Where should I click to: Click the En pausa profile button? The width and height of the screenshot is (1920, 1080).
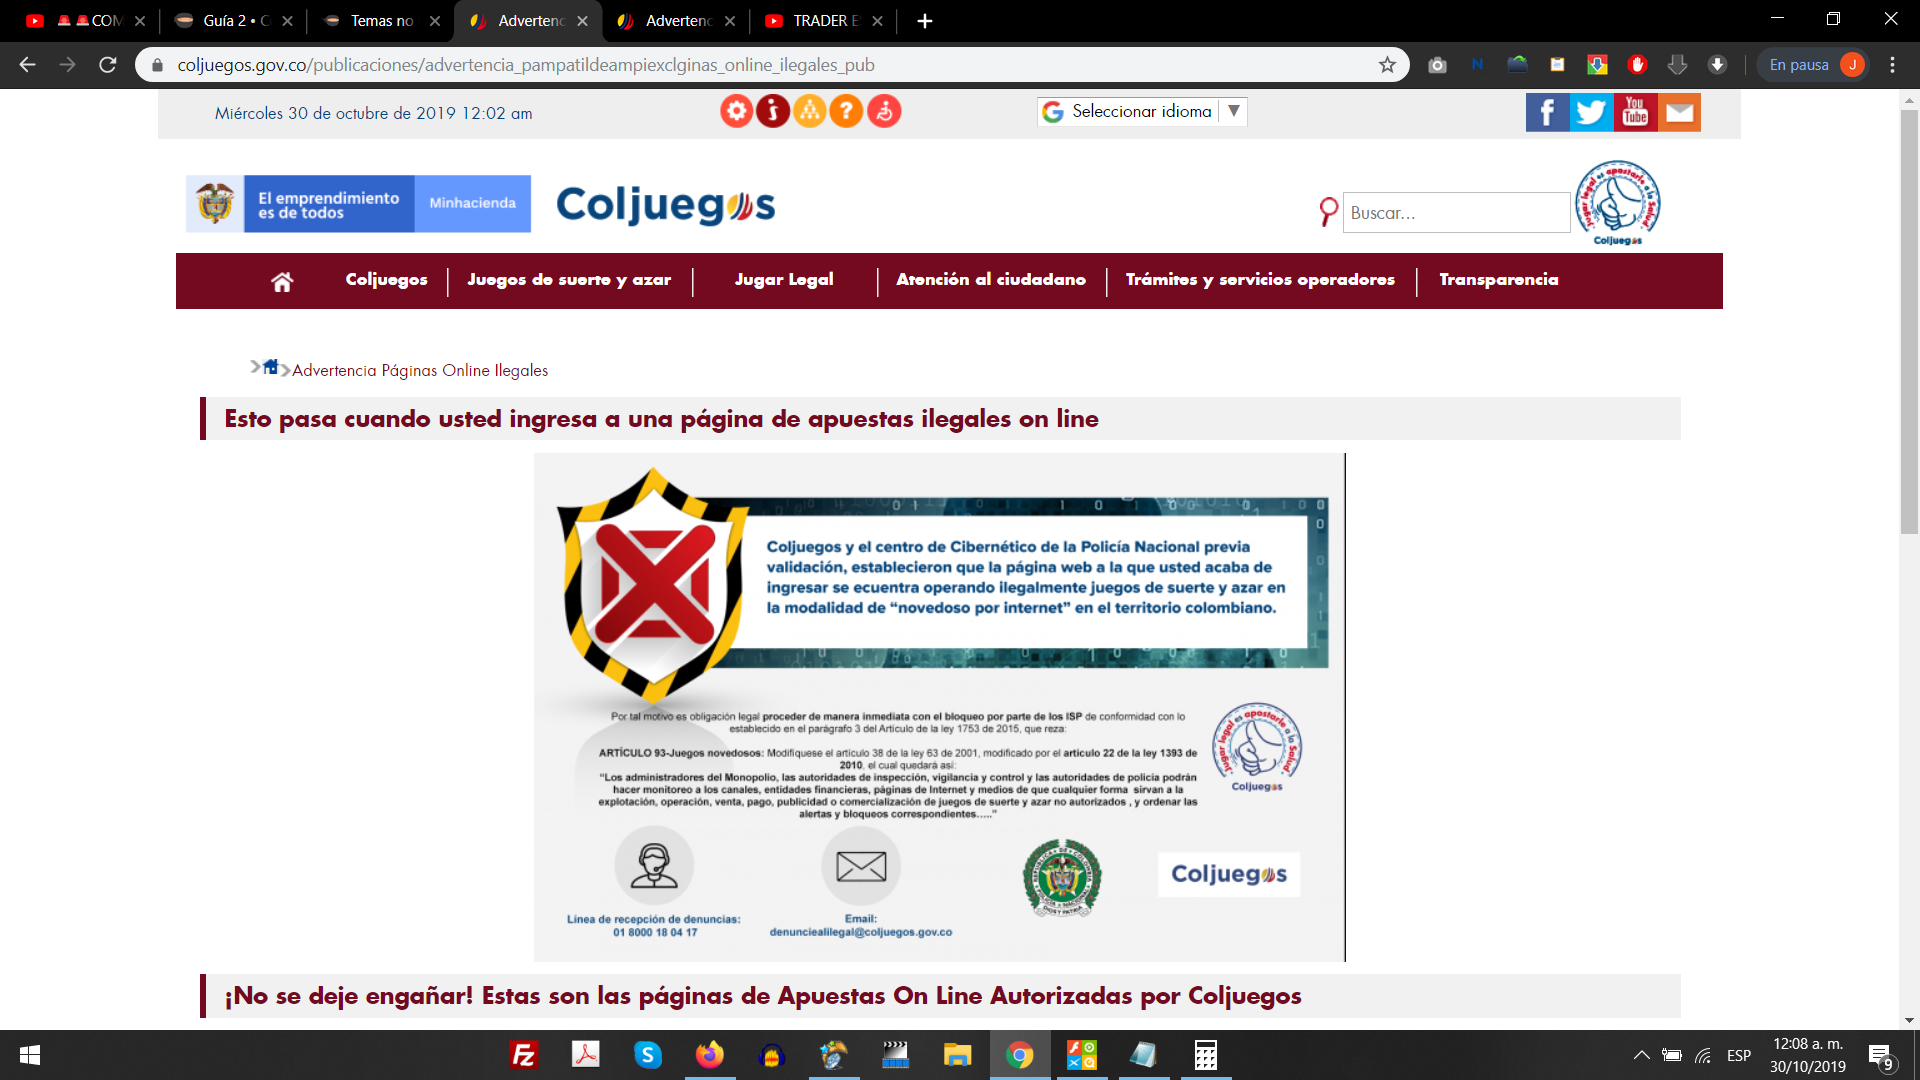click(x=1812, y=65)
